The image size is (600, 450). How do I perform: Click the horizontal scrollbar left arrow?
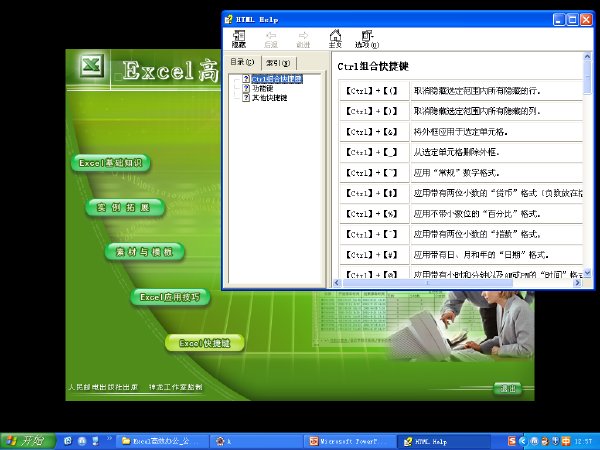coord(337,283)
